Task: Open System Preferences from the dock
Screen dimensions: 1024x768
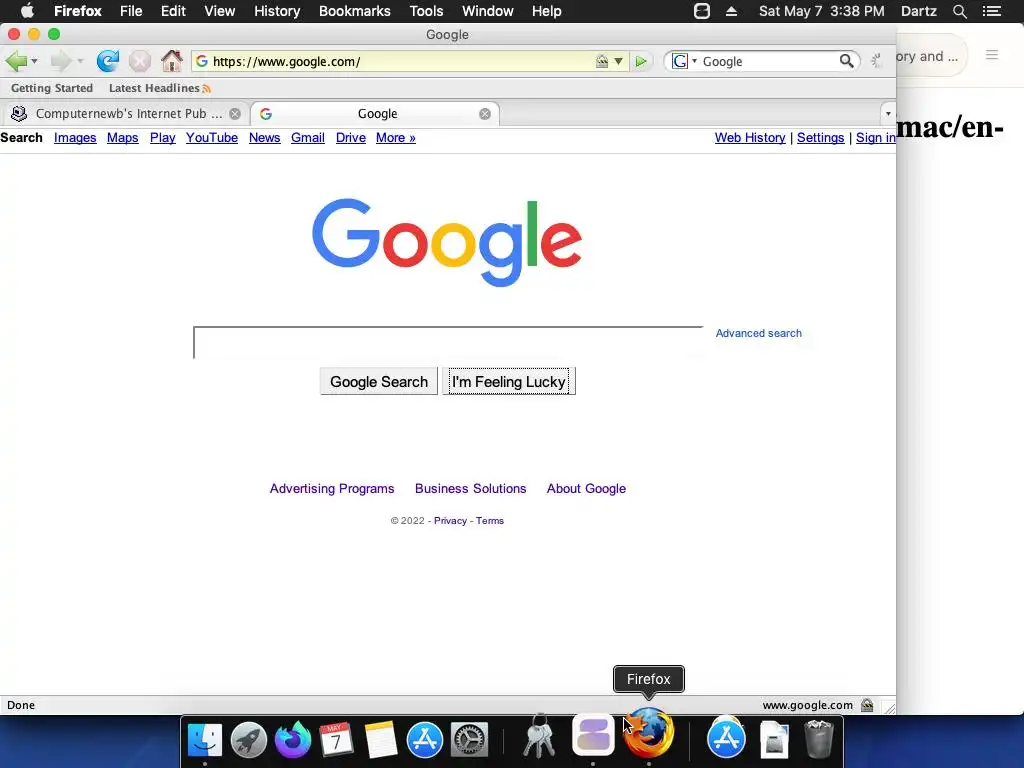Action: [x=470, y=740]
